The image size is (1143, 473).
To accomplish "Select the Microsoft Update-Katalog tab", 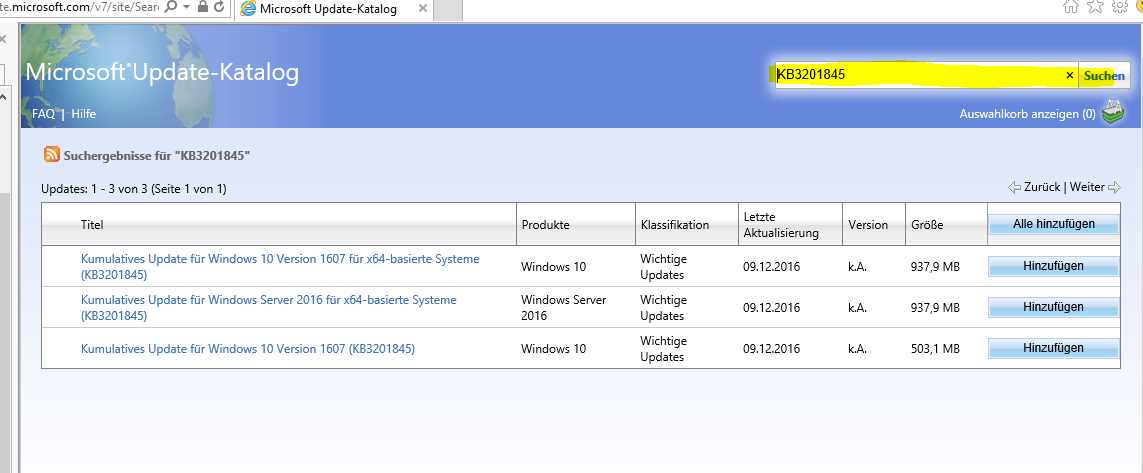I will coord(332,9).
